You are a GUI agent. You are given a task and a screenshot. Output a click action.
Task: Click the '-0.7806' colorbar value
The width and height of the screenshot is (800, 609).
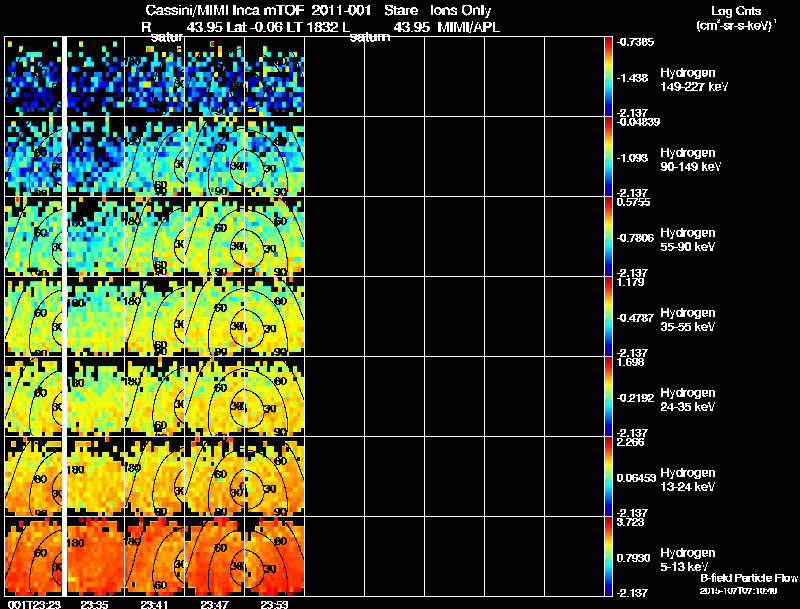[635, 238]
